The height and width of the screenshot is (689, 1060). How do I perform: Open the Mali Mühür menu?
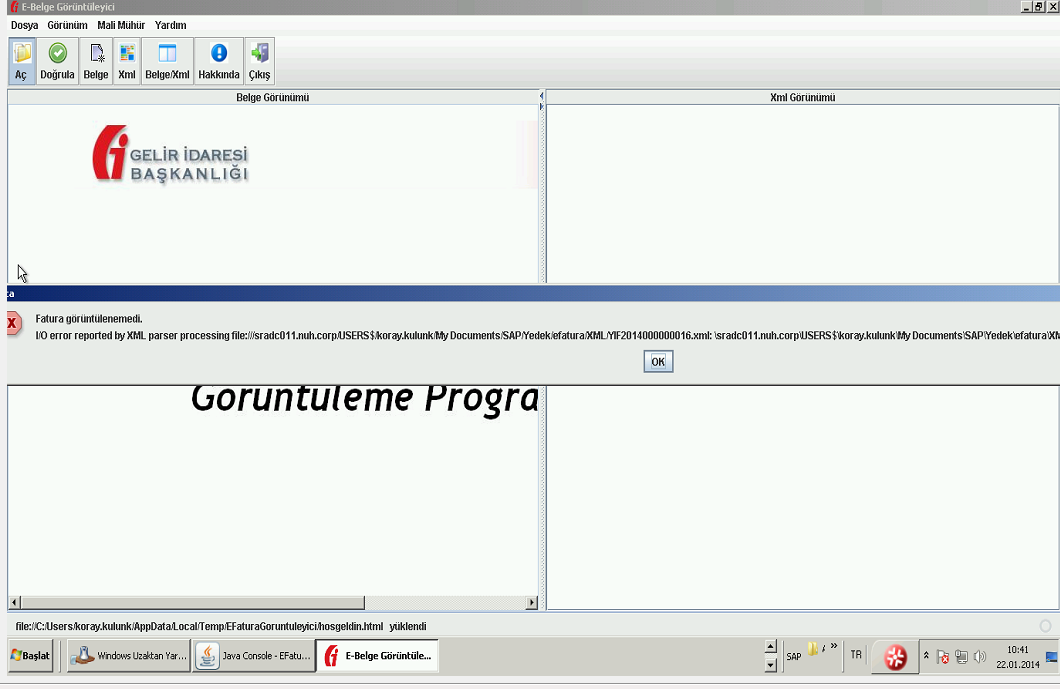pyautogui.click(x=121, y=25)
